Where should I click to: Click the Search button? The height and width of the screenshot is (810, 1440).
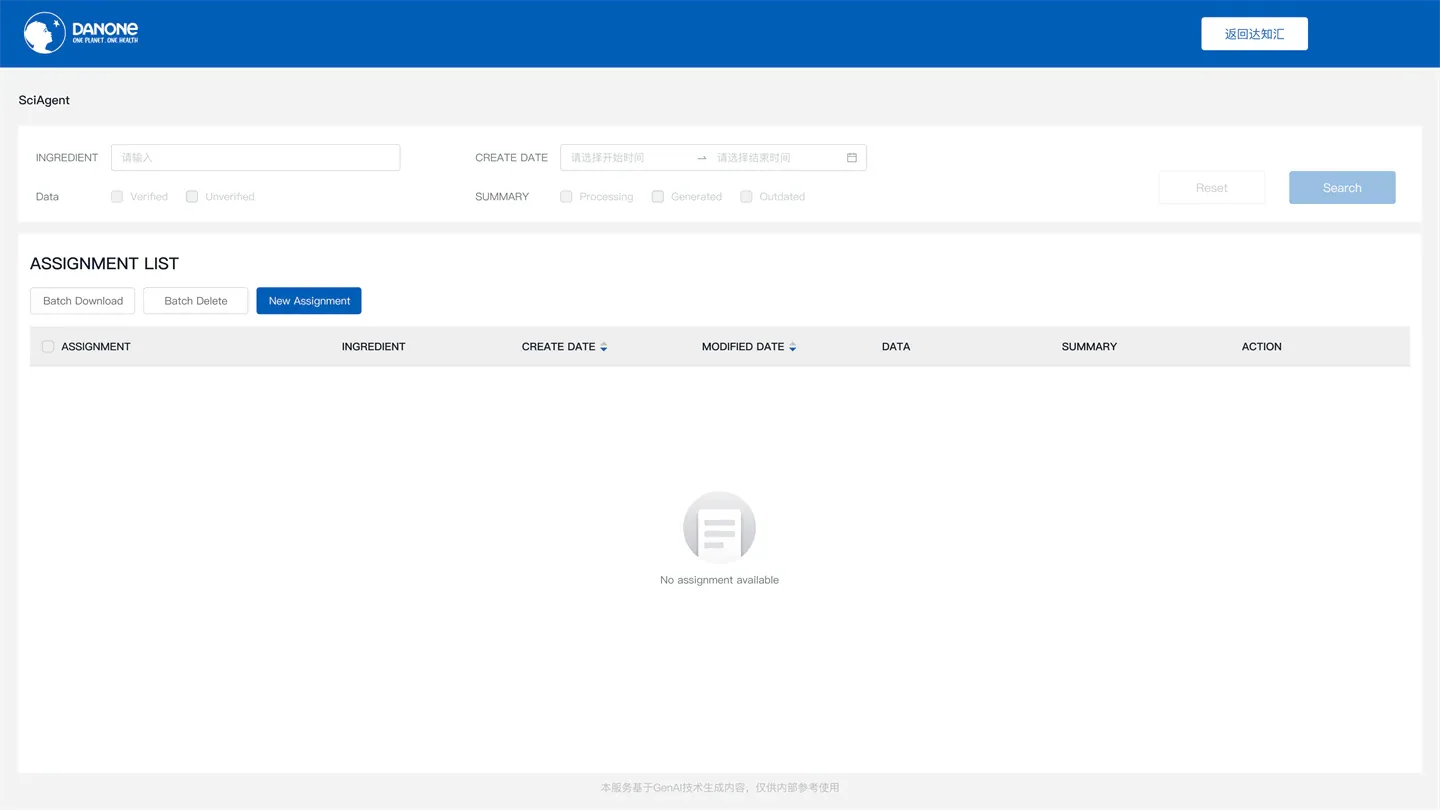pos(1342,187)
